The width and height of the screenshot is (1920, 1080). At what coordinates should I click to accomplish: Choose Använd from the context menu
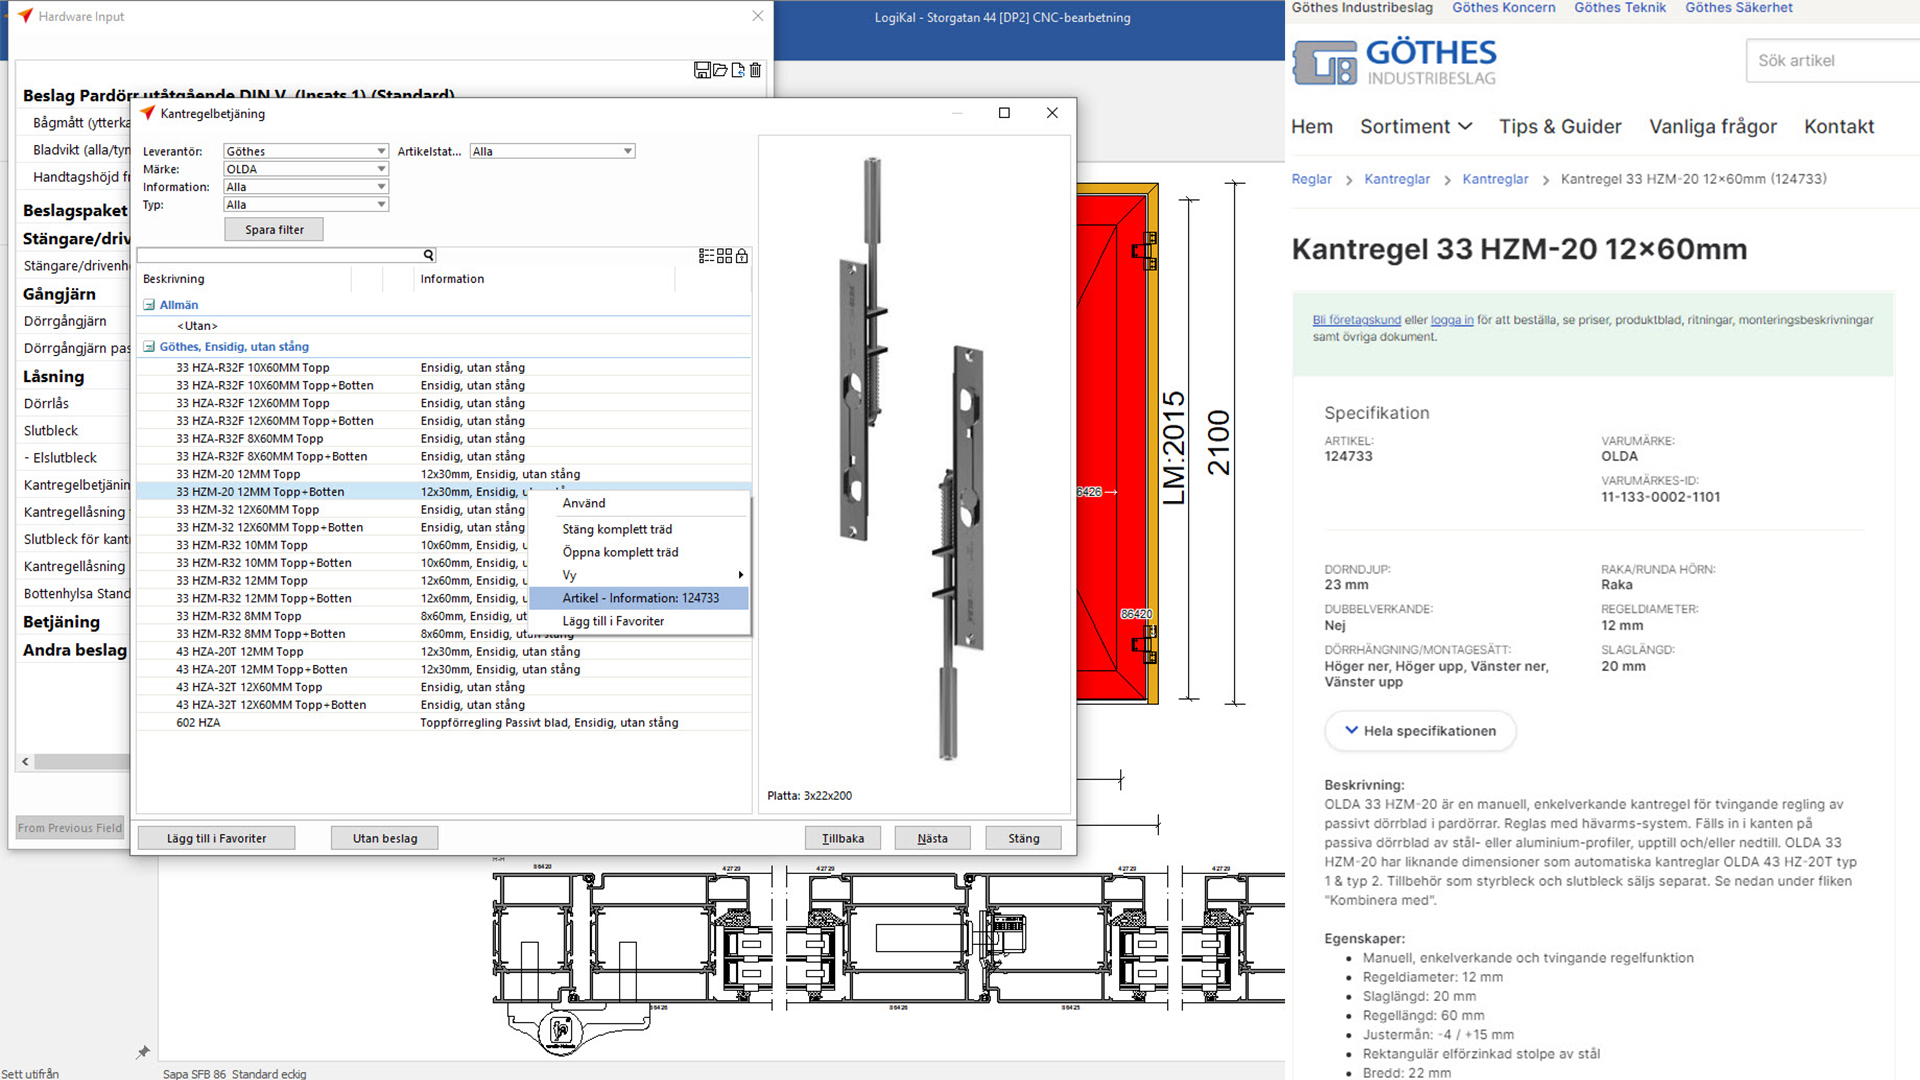(640, 503)
